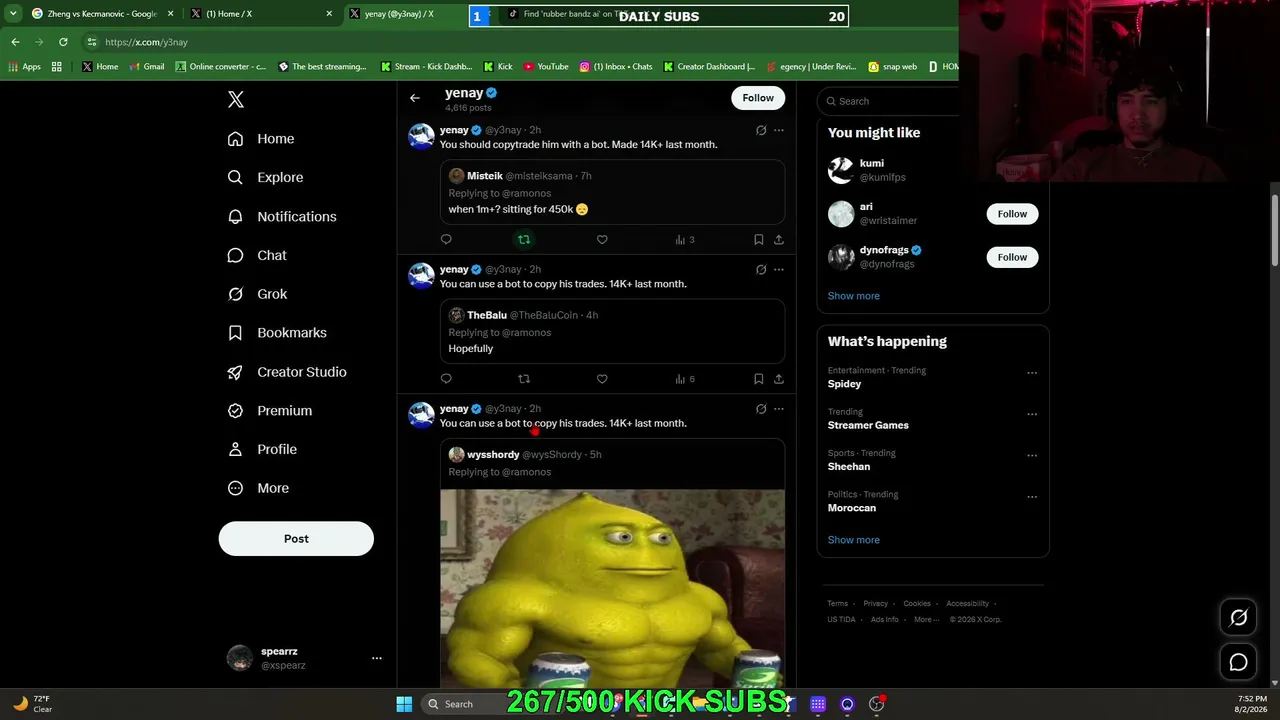Open the weather widget on taskbar
This screenshot has width=1280, height=720.
click(32, 704)
